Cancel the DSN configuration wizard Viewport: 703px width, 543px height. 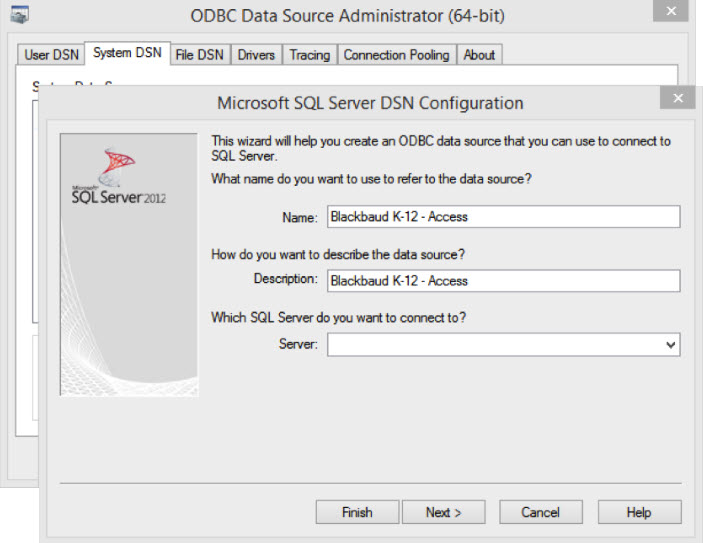point(541,512)
